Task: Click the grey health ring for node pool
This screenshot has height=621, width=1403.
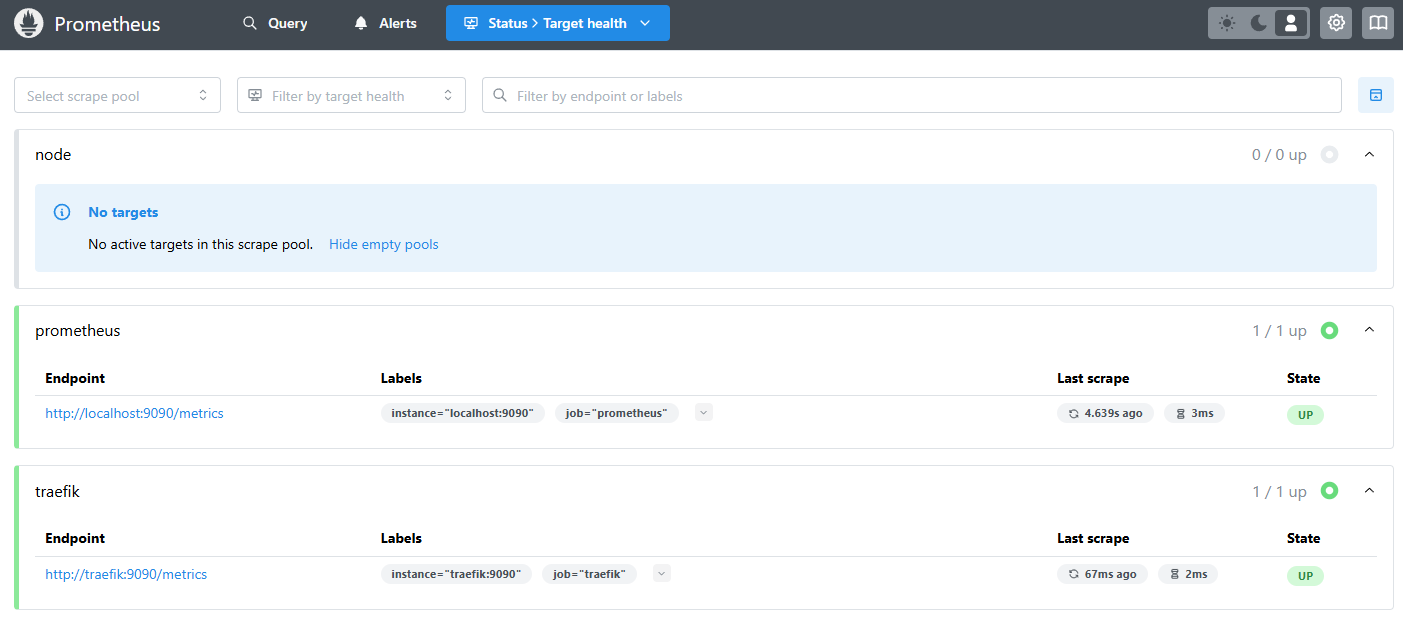Action: pyautogui.click(x=1329, y=155)
